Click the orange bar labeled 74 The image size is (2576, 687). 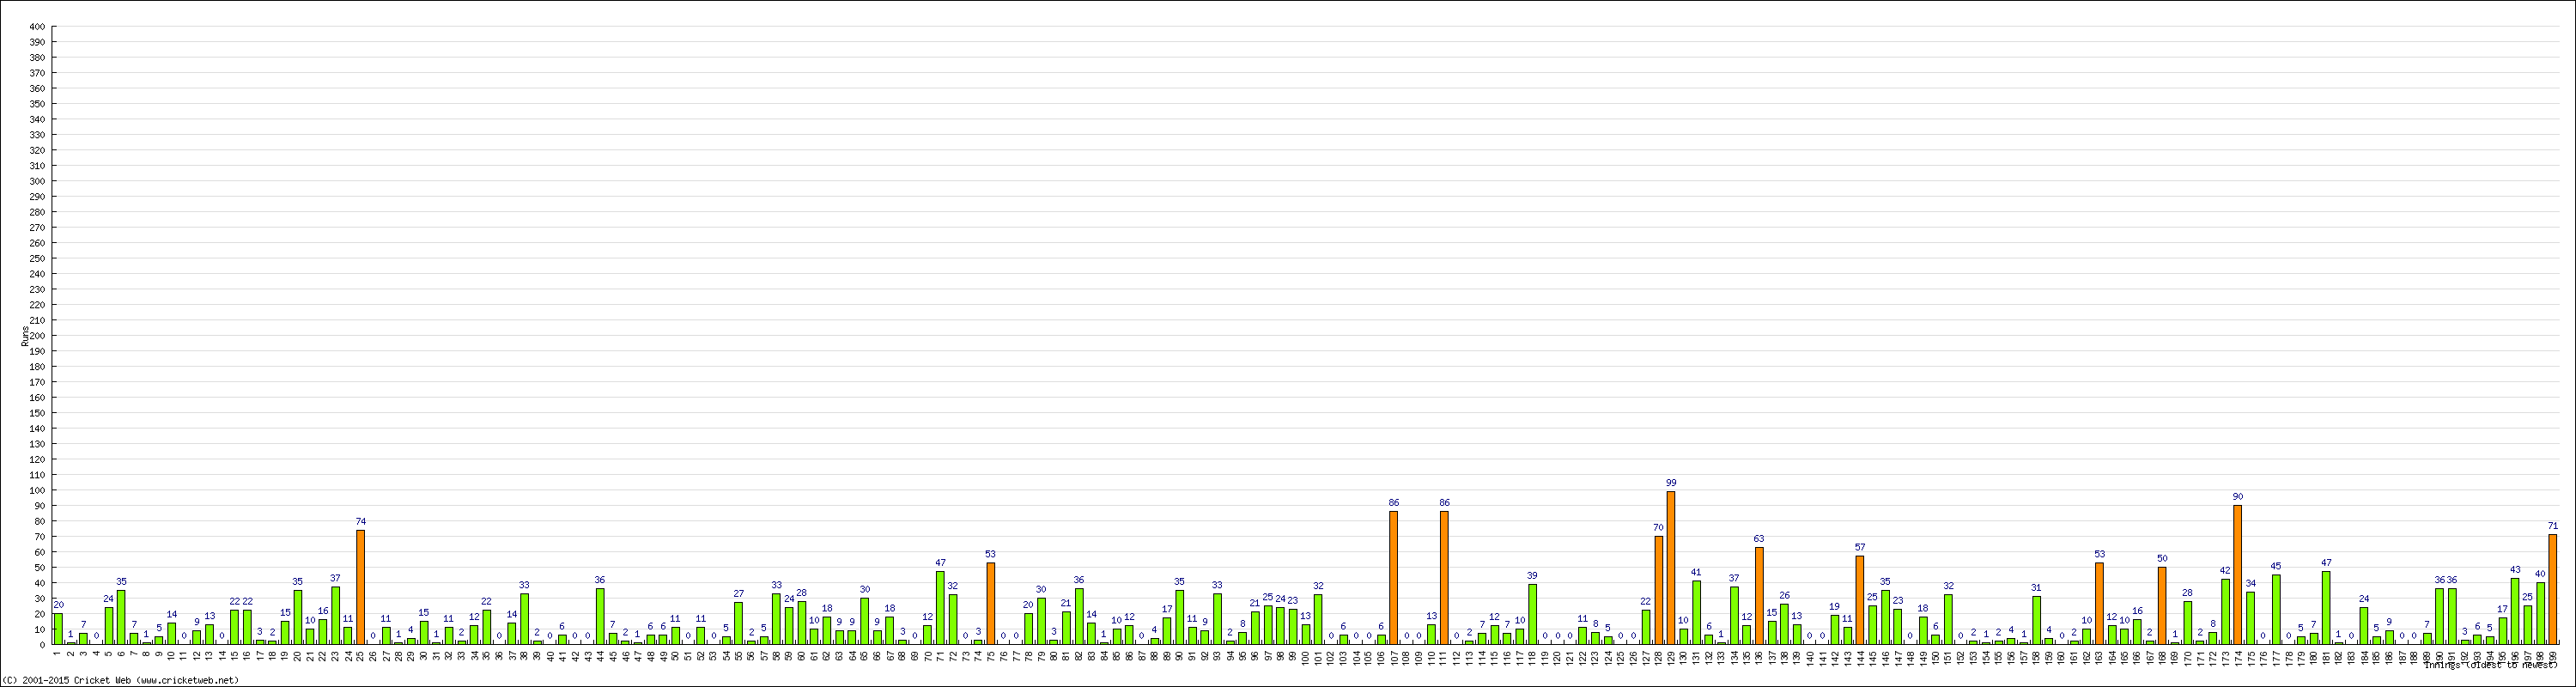coord(361,587)
